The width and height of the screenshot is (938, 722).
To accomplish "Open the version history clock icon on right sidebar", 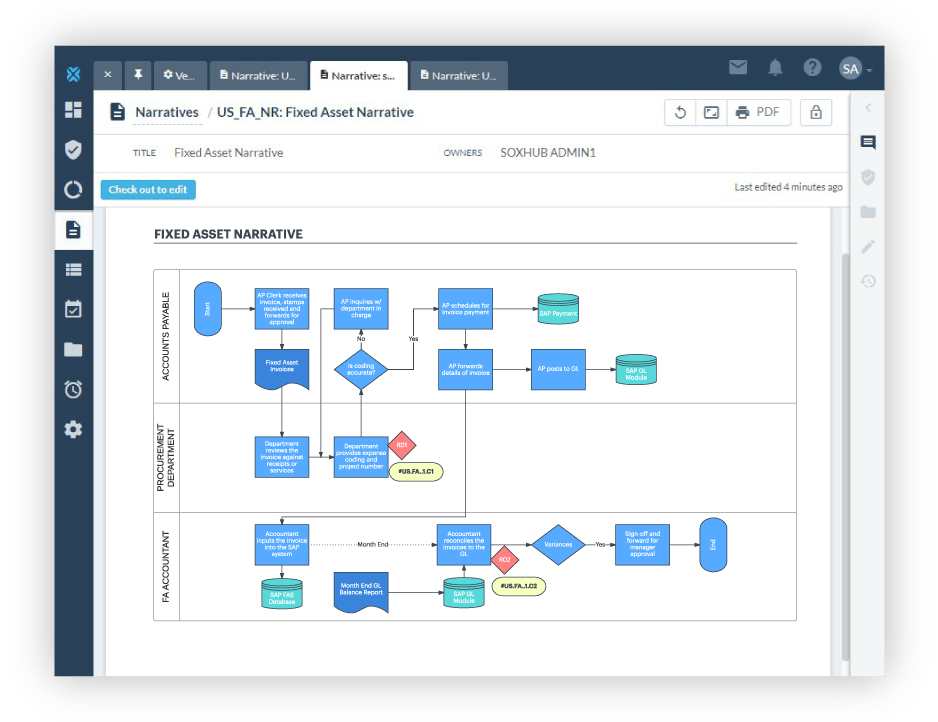I will 868,281.
